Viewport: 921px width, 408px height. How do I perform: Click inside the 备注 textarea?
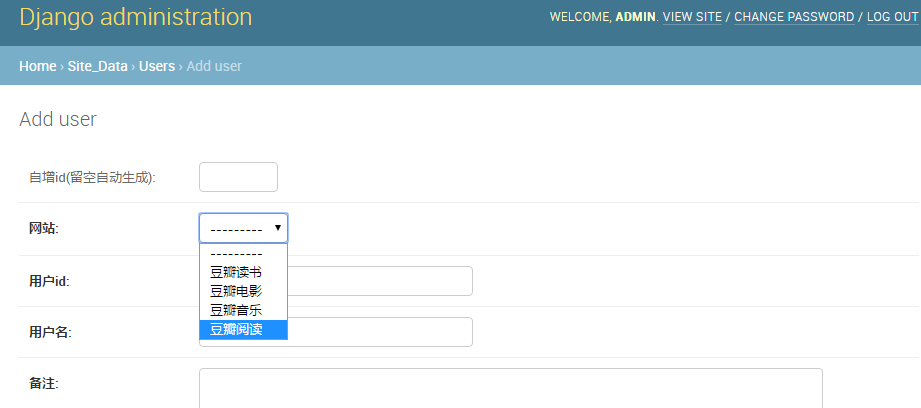tap(511, 388)
